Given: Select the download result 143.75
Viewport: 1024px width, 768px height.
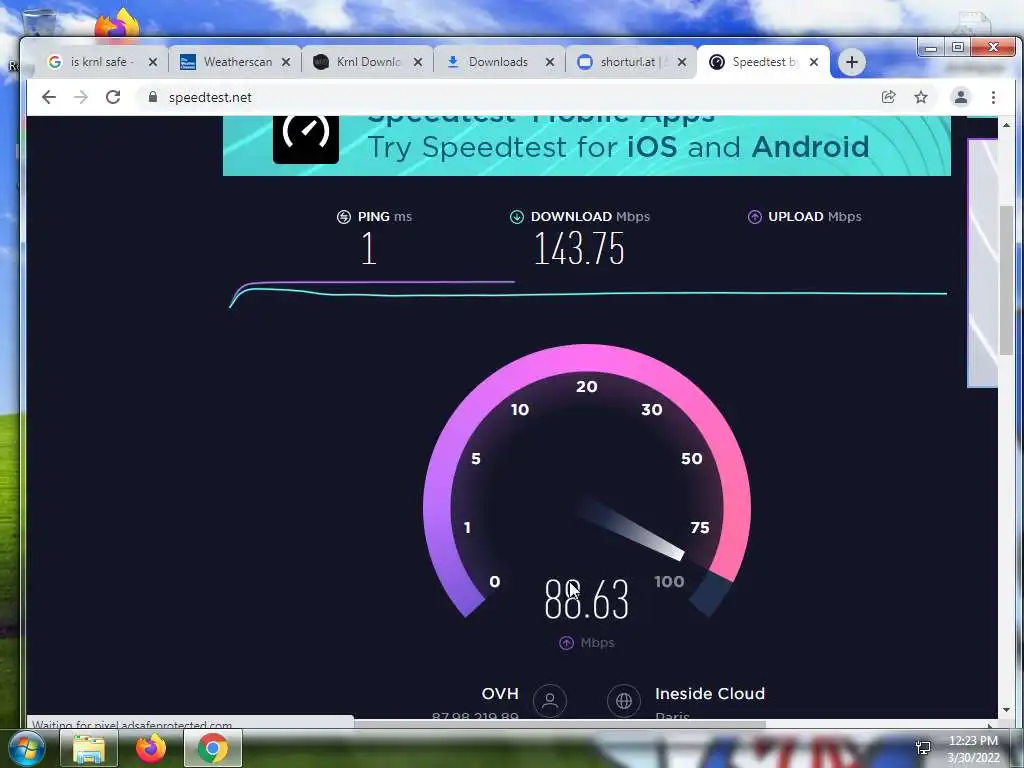Looking at the screenshot, I should [x=579, y=249].
